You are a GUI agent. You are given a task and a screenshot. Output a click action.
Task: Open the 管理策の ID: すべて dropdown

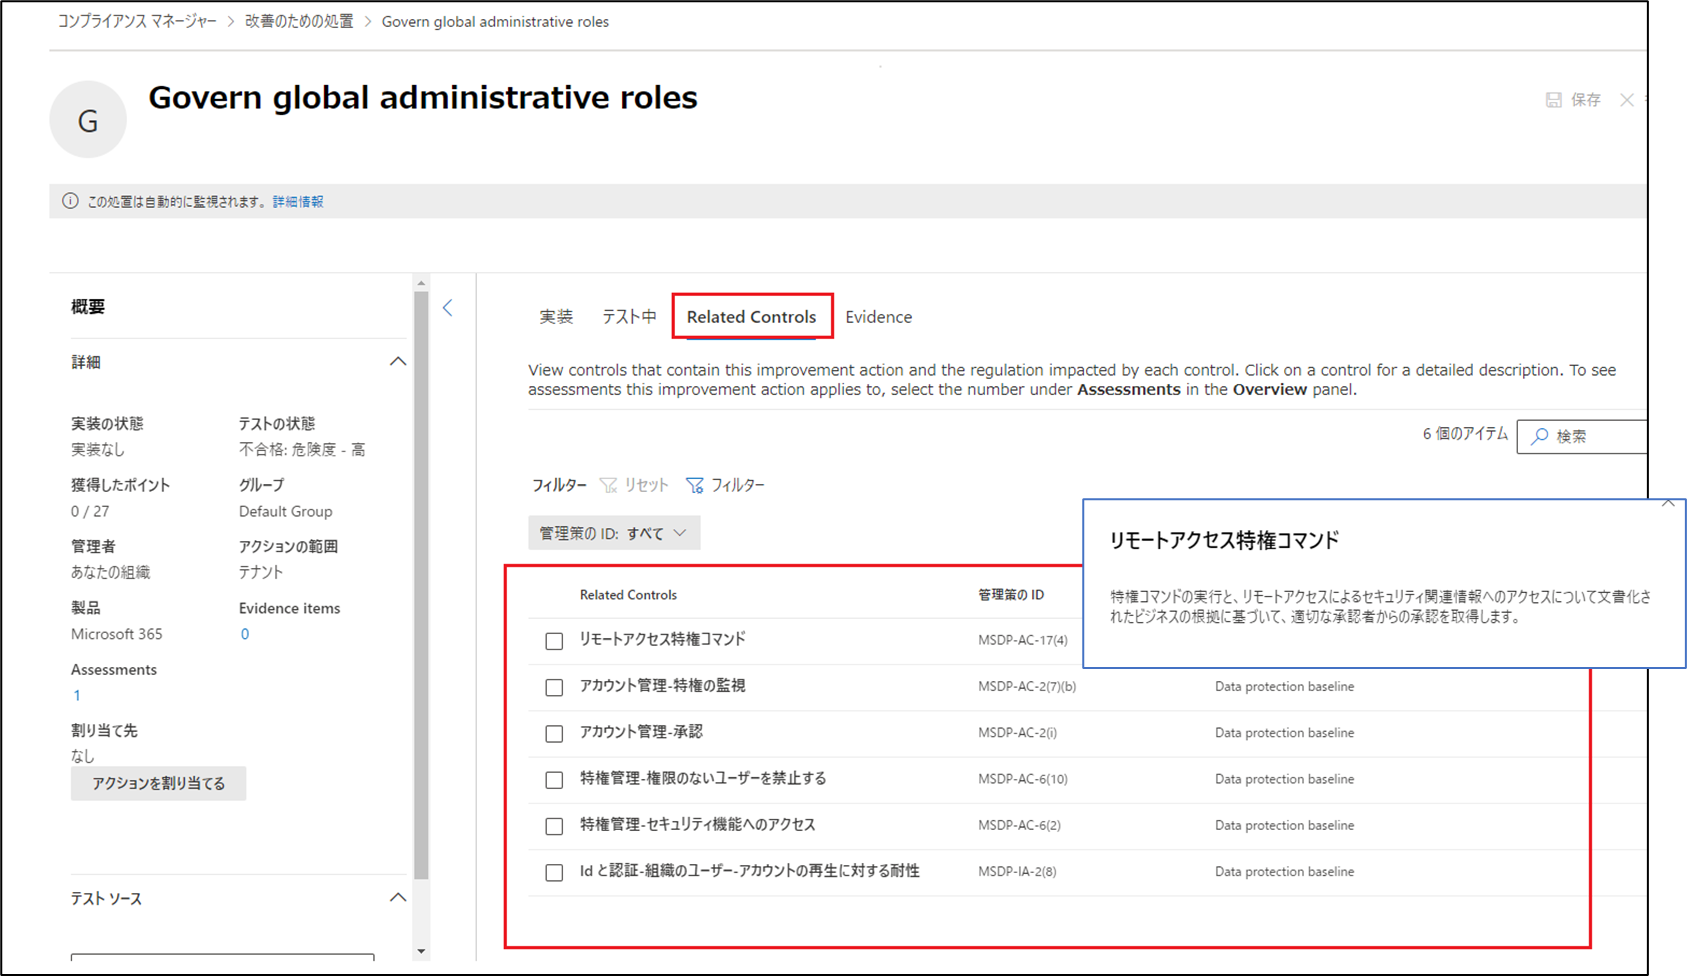[614, 533]
